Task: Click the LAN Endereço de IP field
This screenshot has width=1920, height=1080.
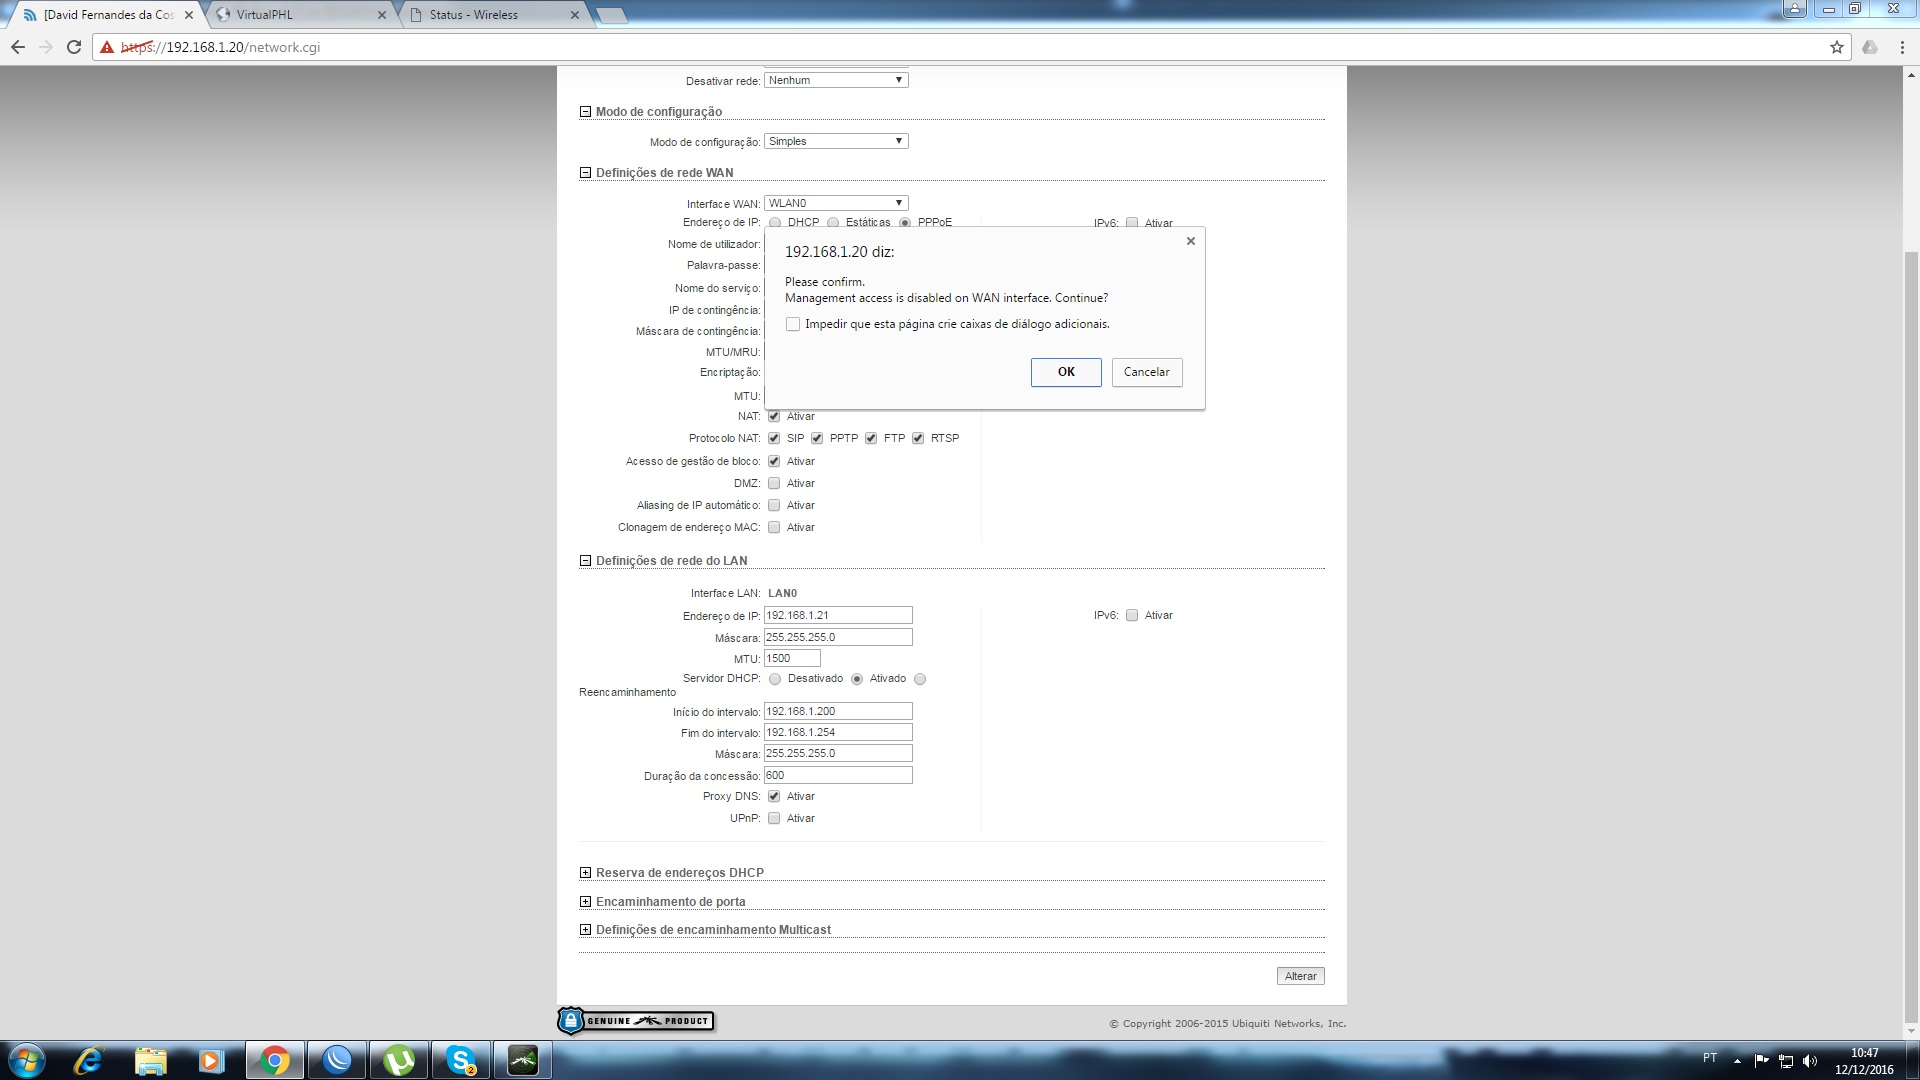Action: pyautogui.click(x=838, y=615)
